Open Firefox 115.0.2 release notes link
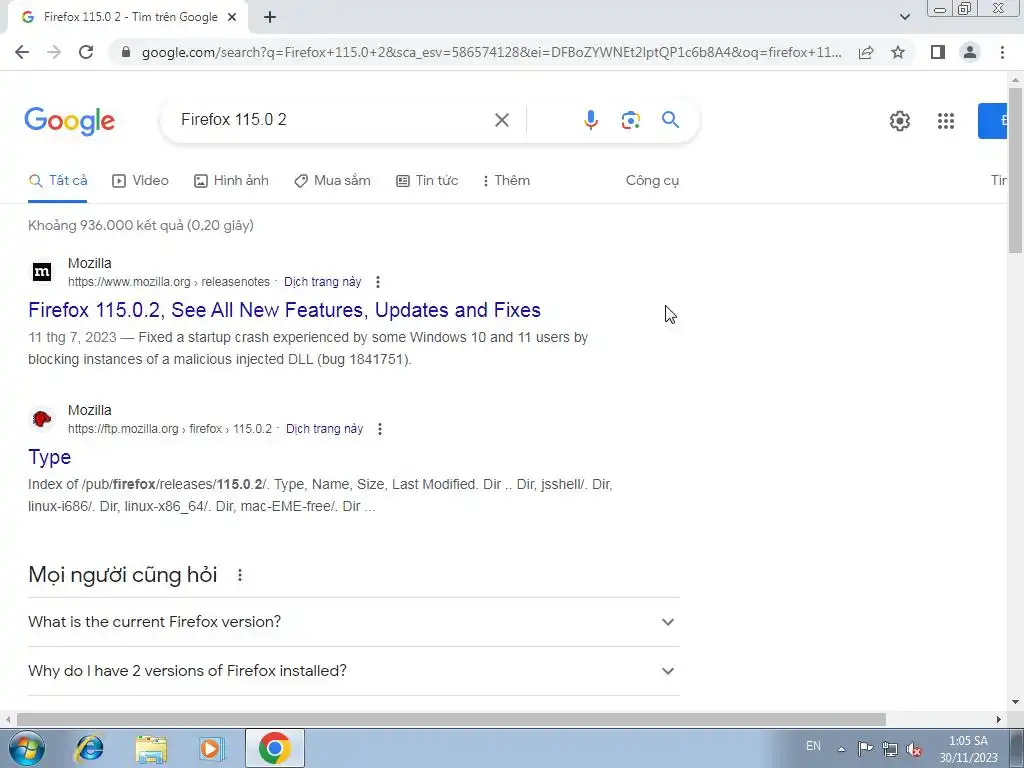Viewport: 1024px width, 768px height. point(285,310)
